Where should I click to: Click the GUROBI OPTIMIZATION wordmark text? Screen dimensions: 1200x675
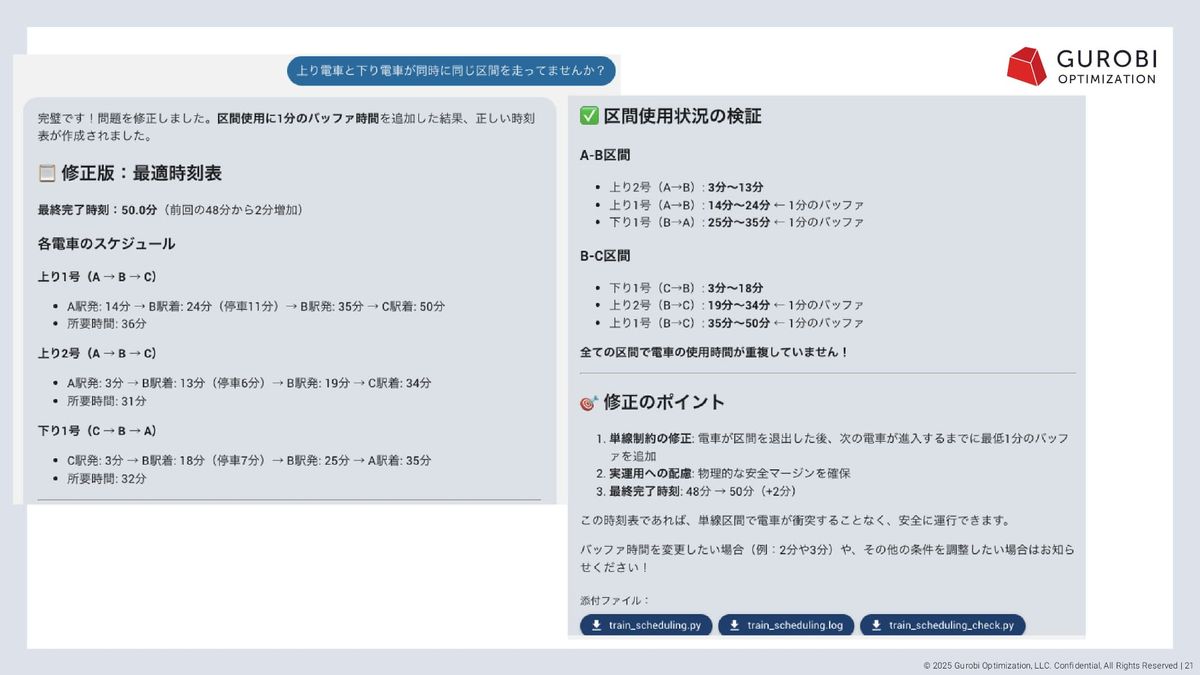1106,65
